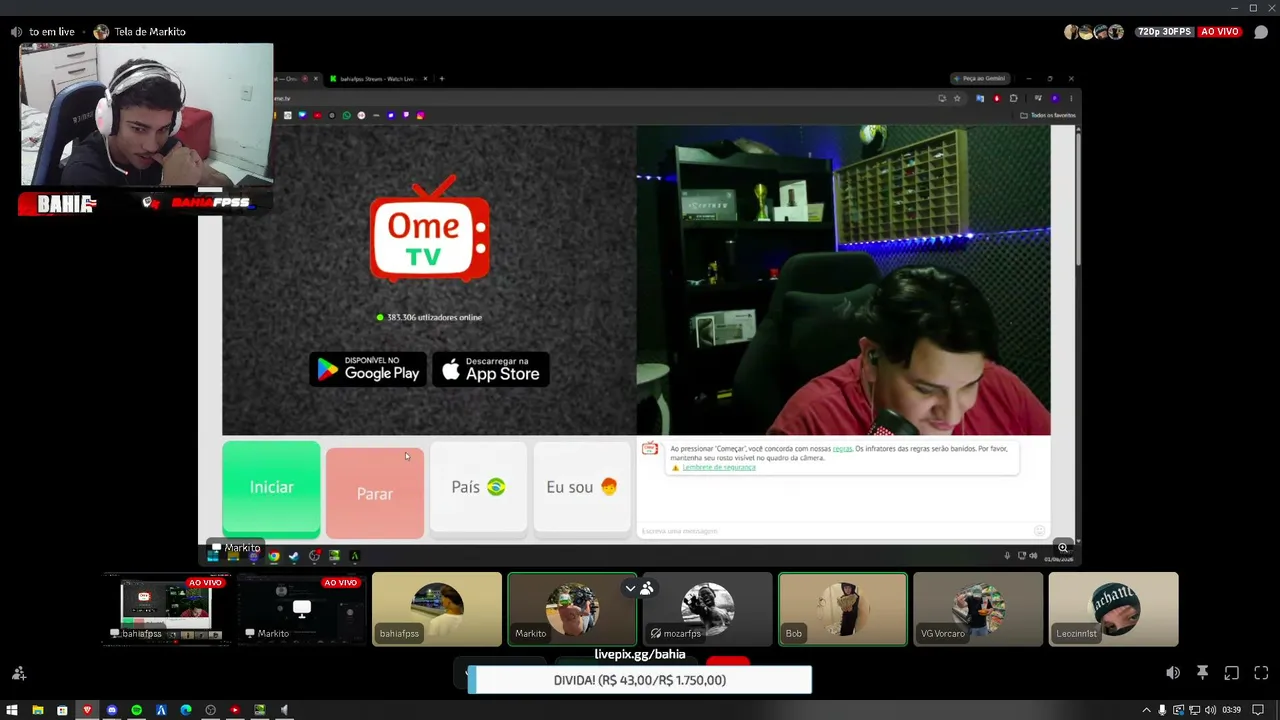The image size is (1280, 720).
Task: Click the Peça ao Gemini button
Action: pyautogui.click(x=979, y=78)
